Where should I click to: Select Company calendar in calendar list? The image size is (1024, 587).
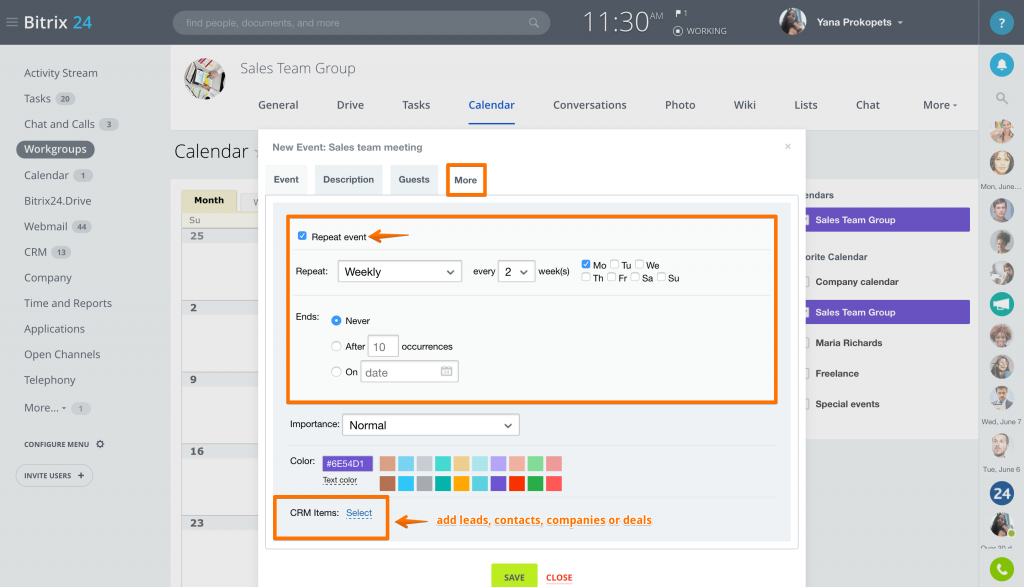(x=856, y=282)
